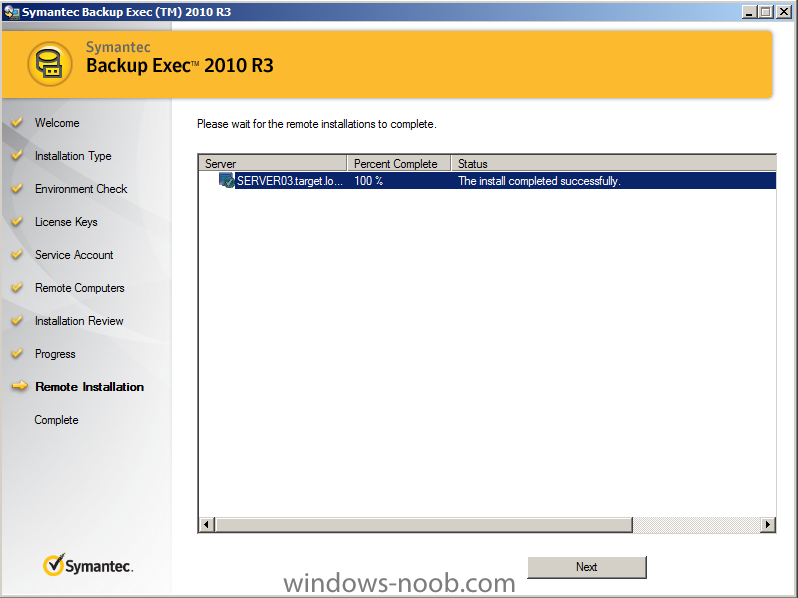Select the Installation Type step

73,156
